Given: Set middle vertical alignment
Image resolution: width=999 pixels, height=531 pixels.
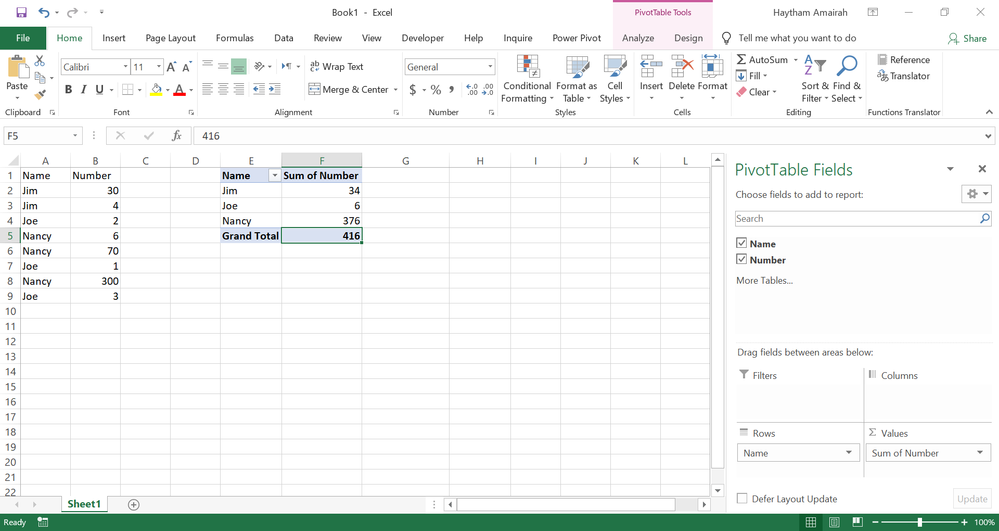Looking at the screenshot, I should pos(223,66).
